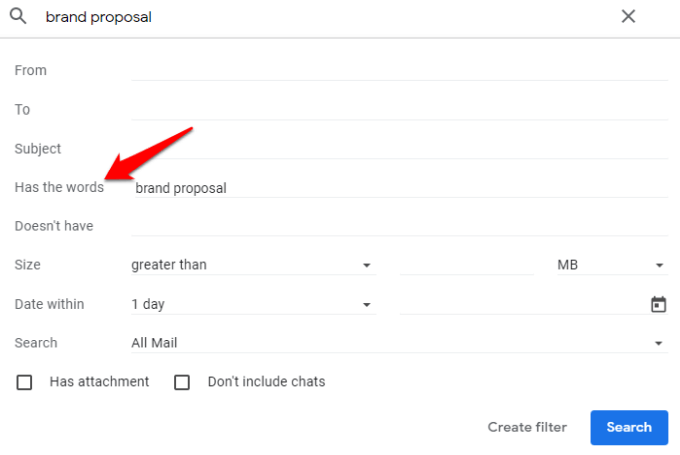Open the Date within '1 day' dropdown

[252, 304]
